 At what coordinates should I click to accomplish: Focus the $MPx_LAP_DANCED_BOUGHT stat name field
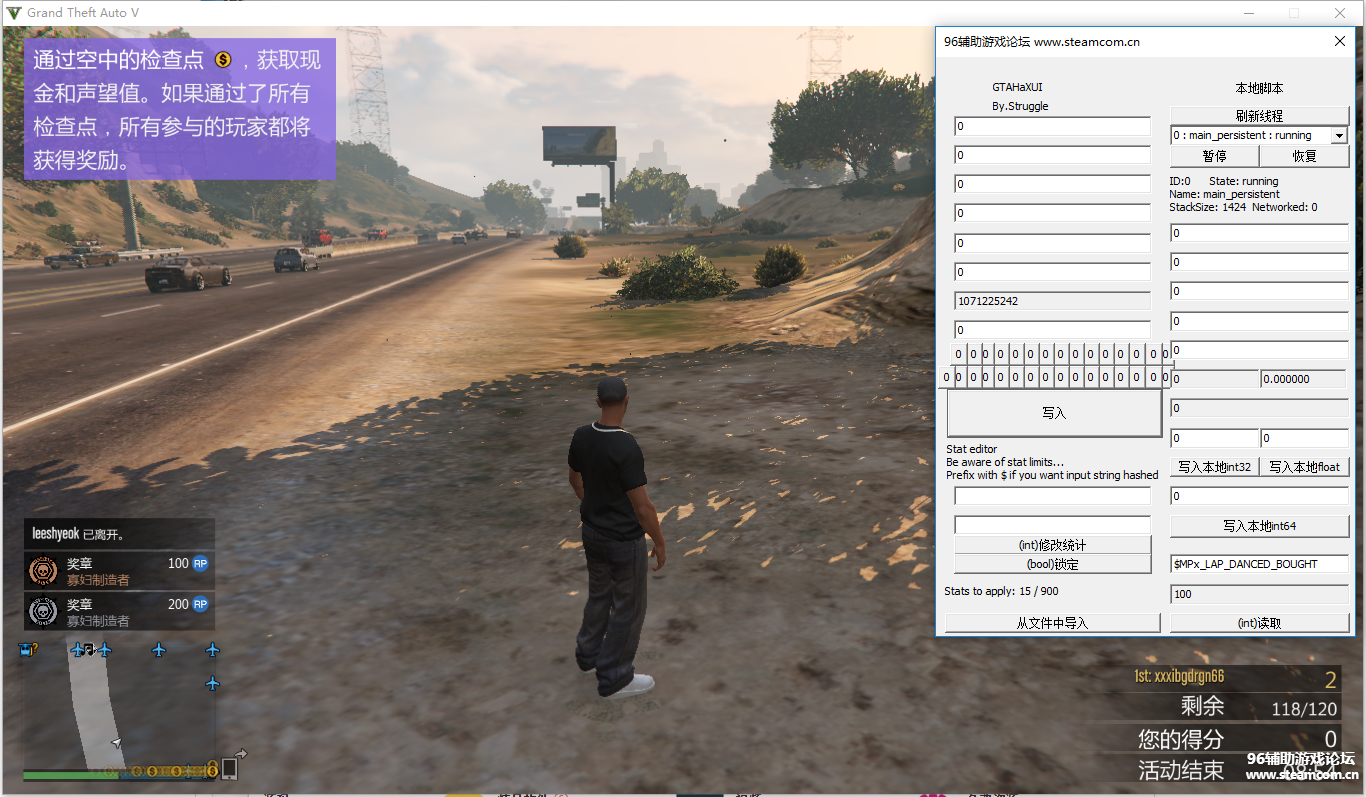1259,564
